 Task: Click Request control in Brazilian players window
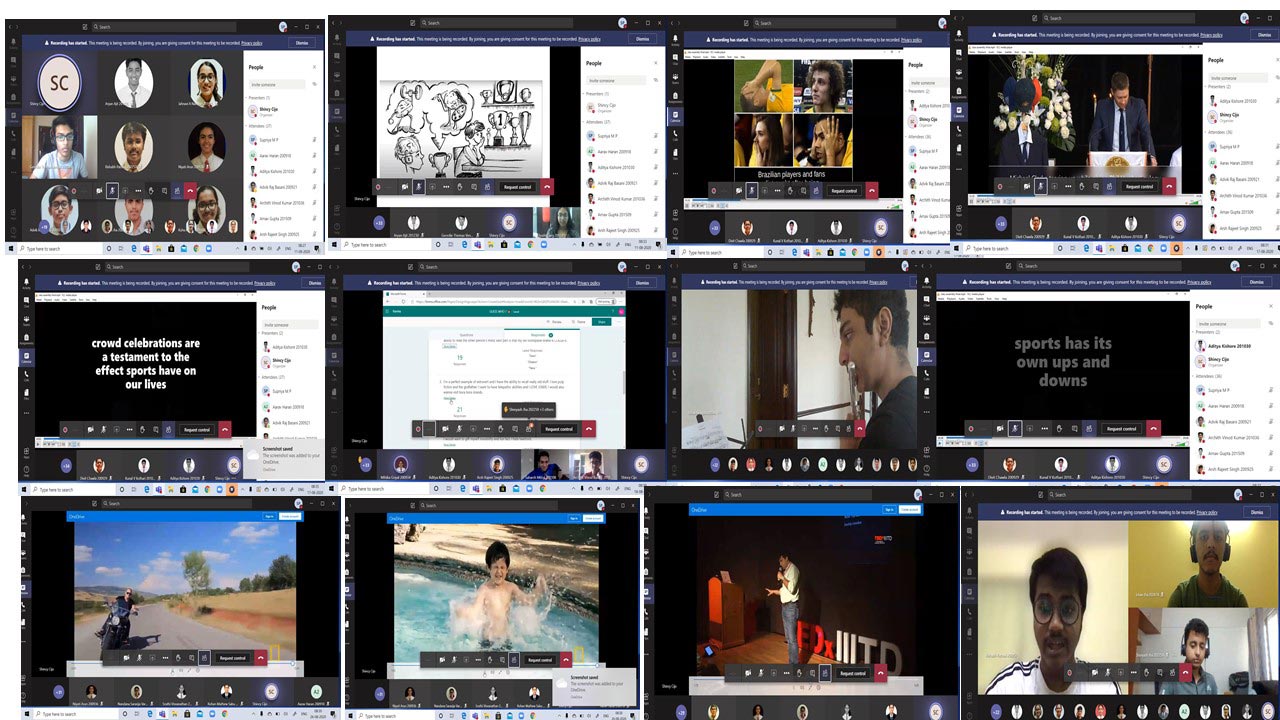point(845,190)
